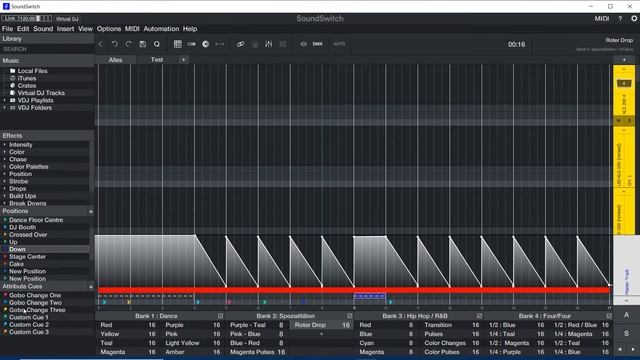Viewport: 640px width, 360px height.
Task: Expand the Build Ups group
Action: 4,196
